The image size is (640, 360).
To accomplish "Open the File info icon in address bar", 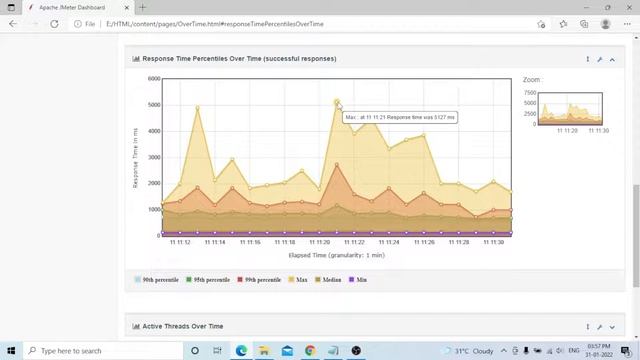I will tap(78, 24).
